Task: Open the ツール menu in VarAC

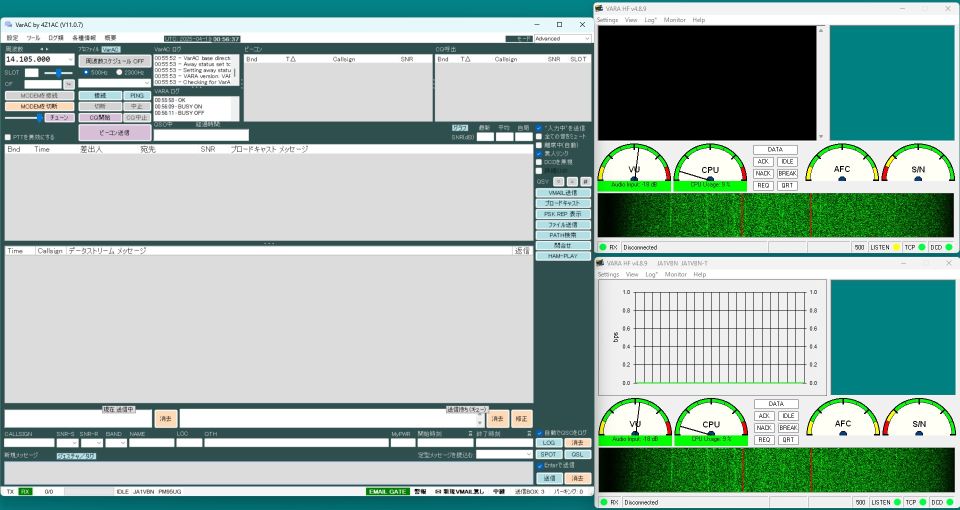Action: pyautogui.click(x=33, y=38)
